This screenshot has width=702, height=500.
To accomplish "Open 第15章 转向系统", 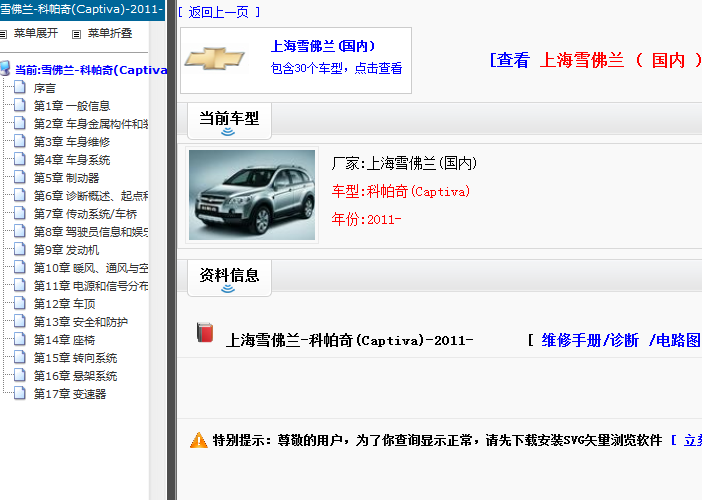I will [x=76, y=358].
